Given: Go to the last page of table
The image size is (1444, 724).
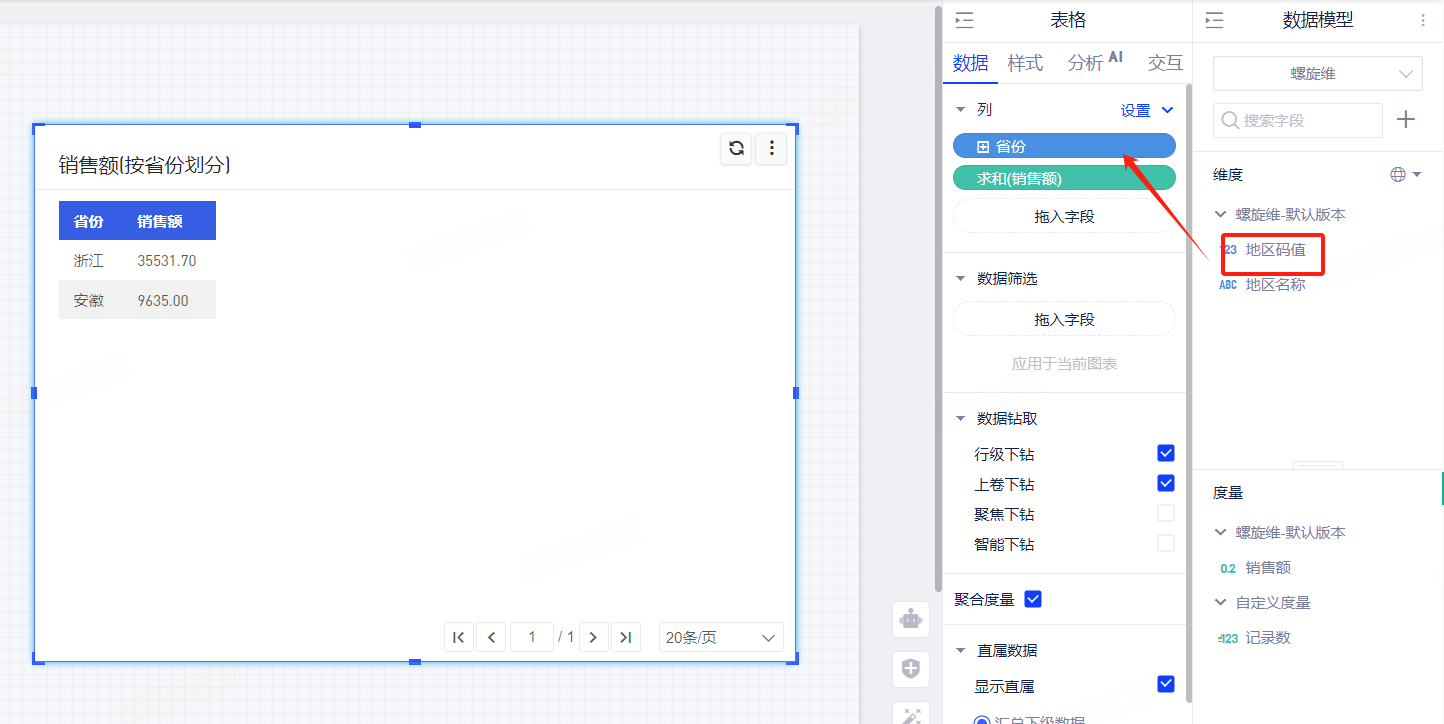Looking at the screenshot, I should point(626,637).
